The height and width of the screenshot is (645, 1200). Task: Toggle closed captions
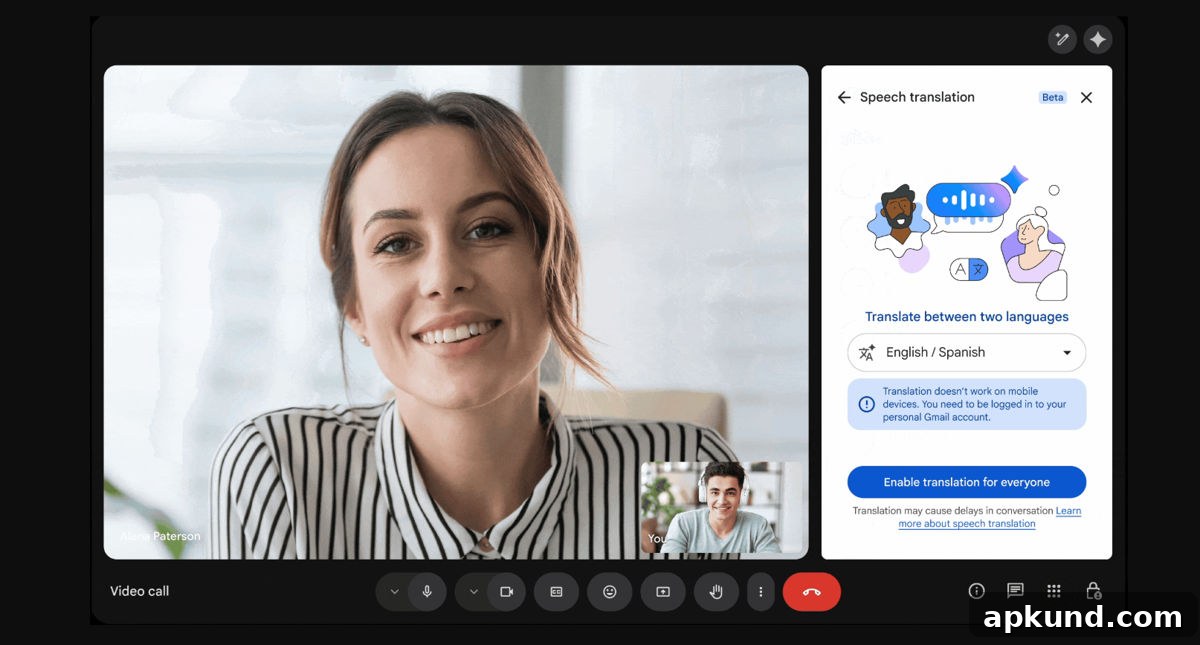point(556,592)
